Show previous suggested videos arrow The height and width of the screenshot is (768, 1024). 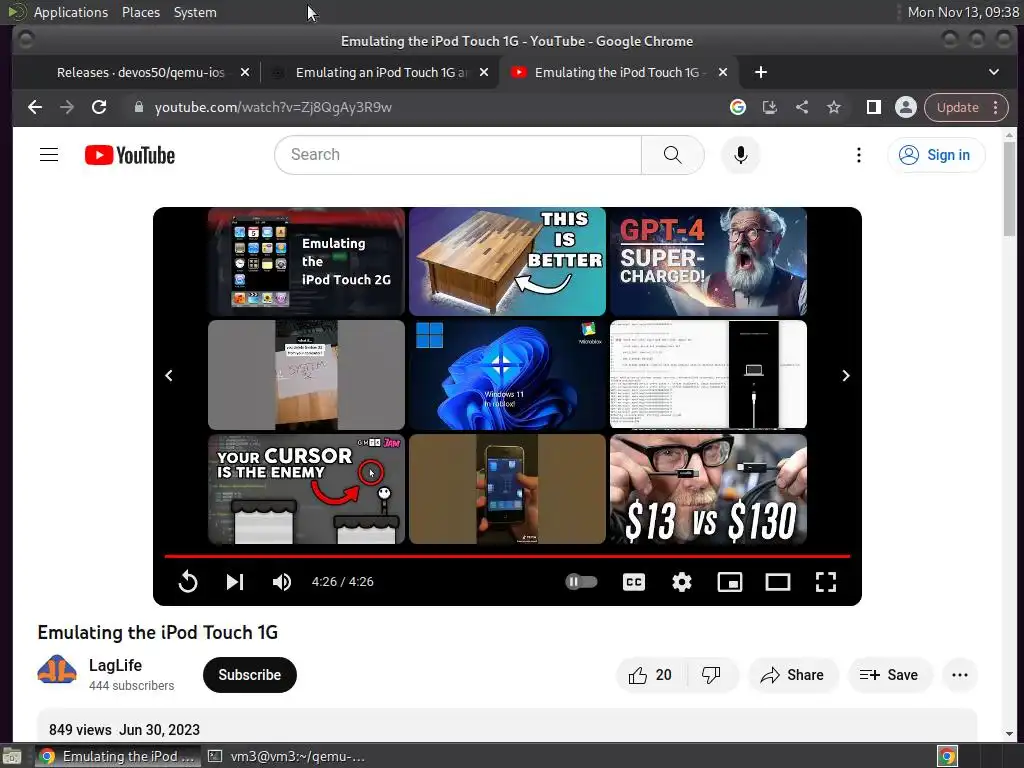169,376
